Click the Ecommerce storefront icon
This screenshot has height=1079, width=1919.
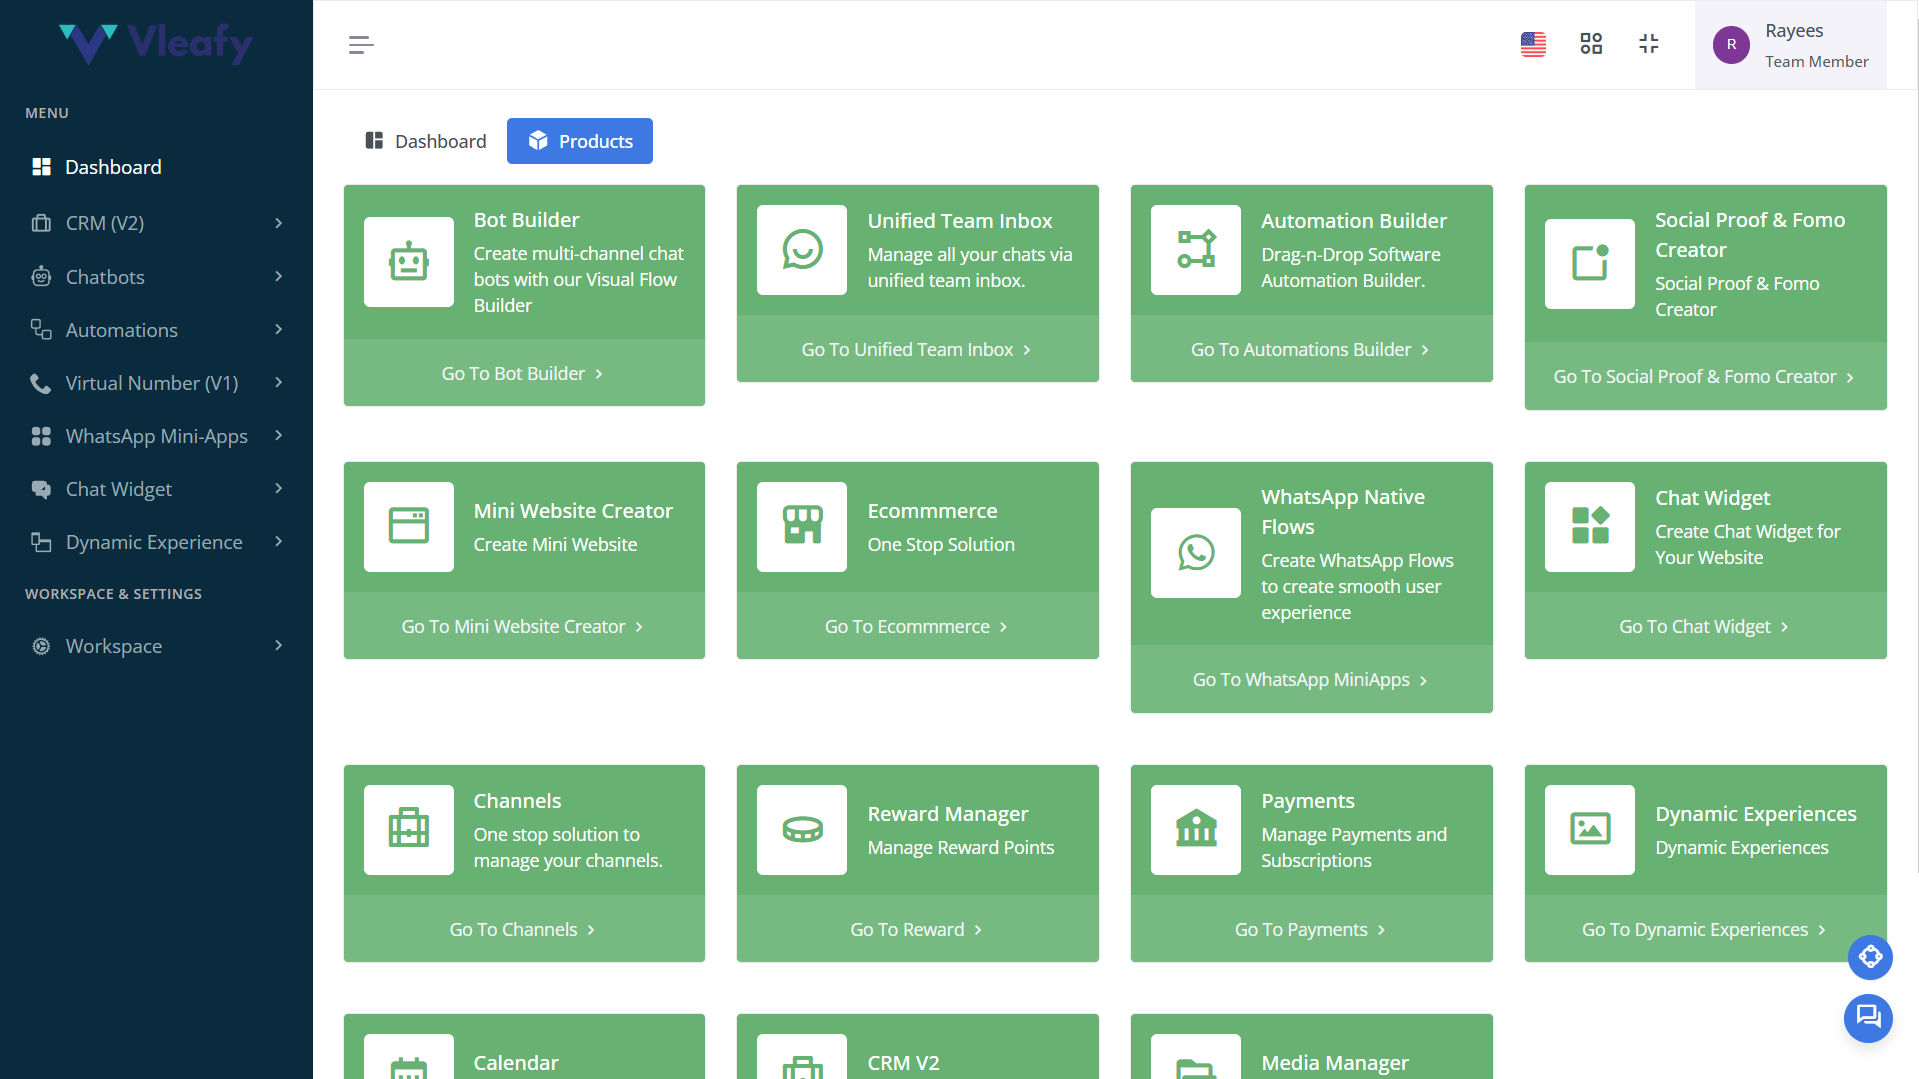(802, 526)
